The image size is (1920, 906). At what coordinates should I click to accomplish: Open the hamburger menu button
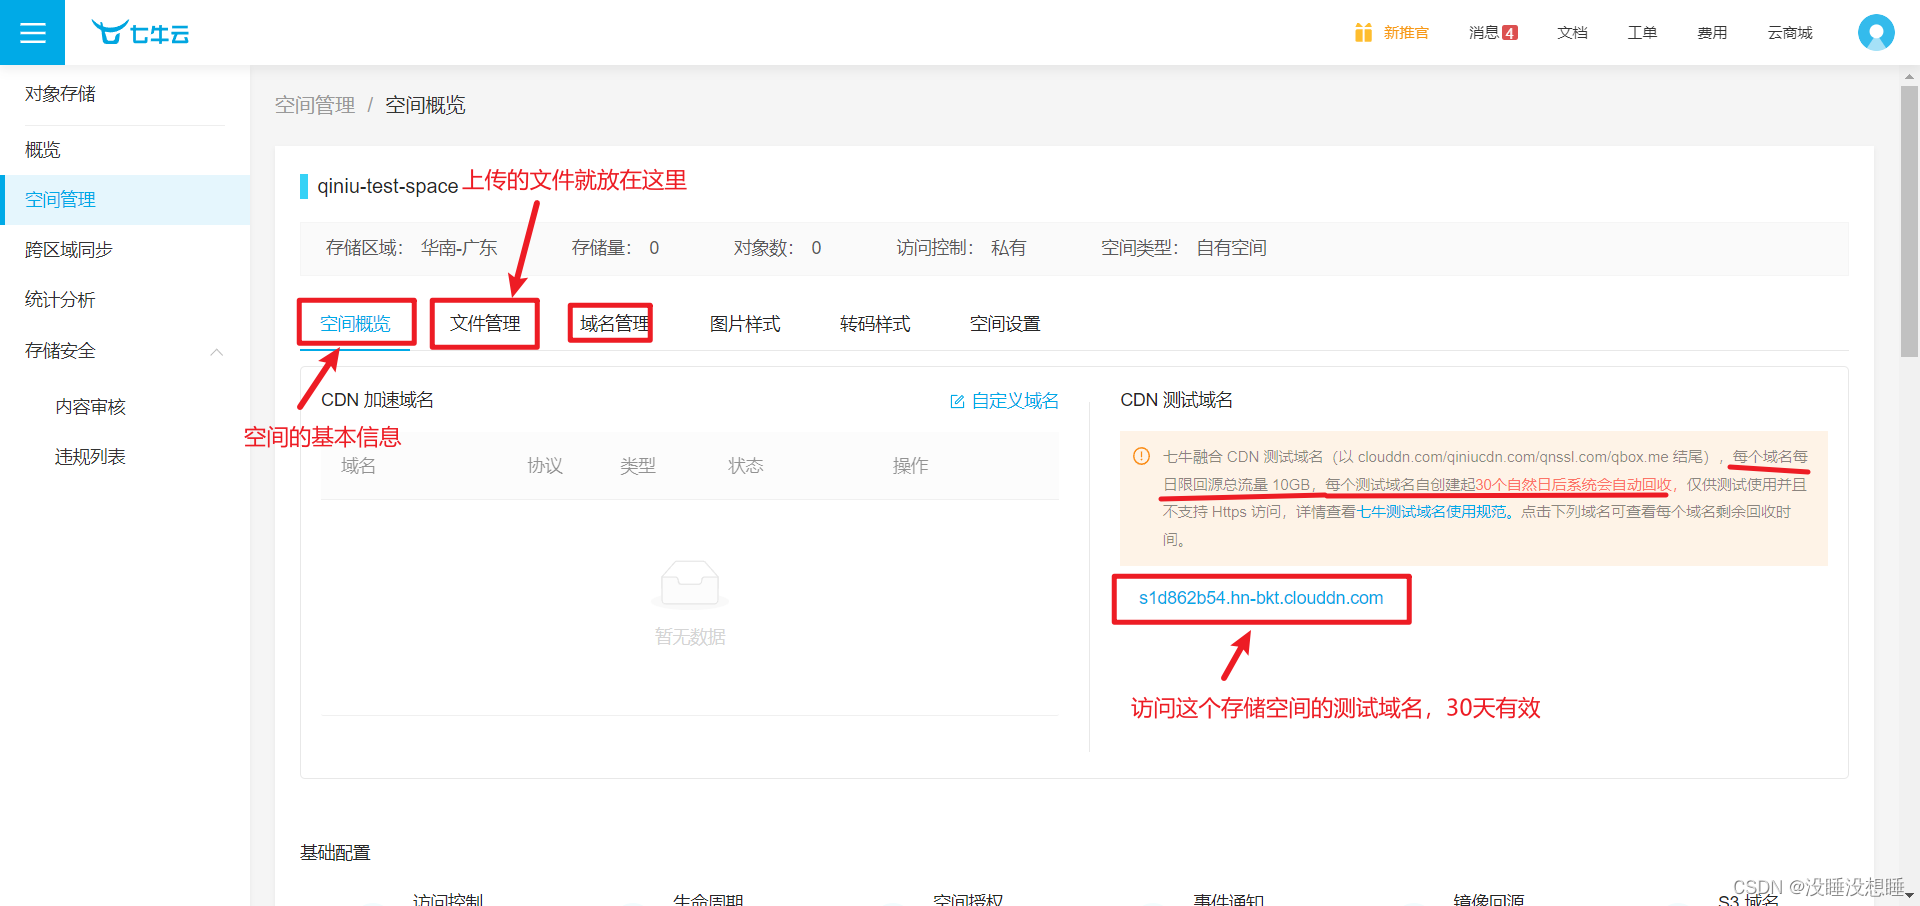32,32
